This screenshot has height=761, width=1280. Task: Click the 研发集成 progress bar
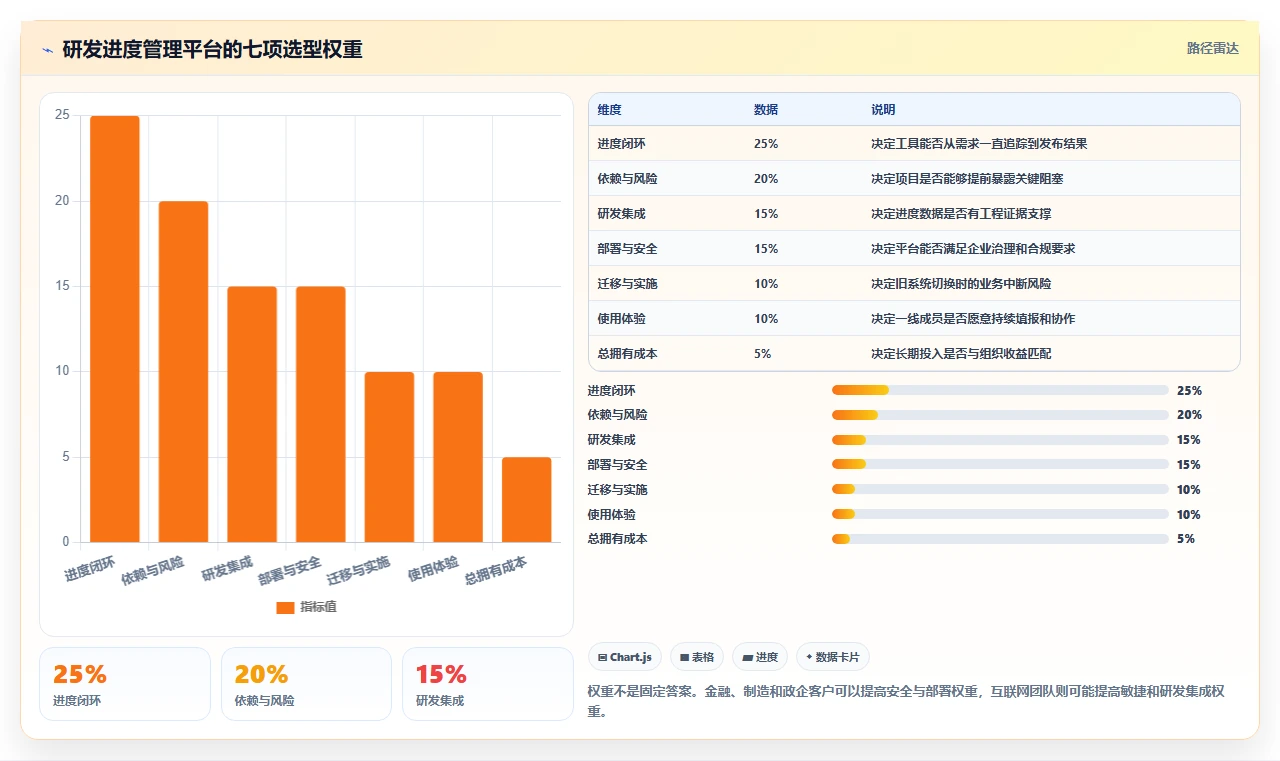[1000, 440]
